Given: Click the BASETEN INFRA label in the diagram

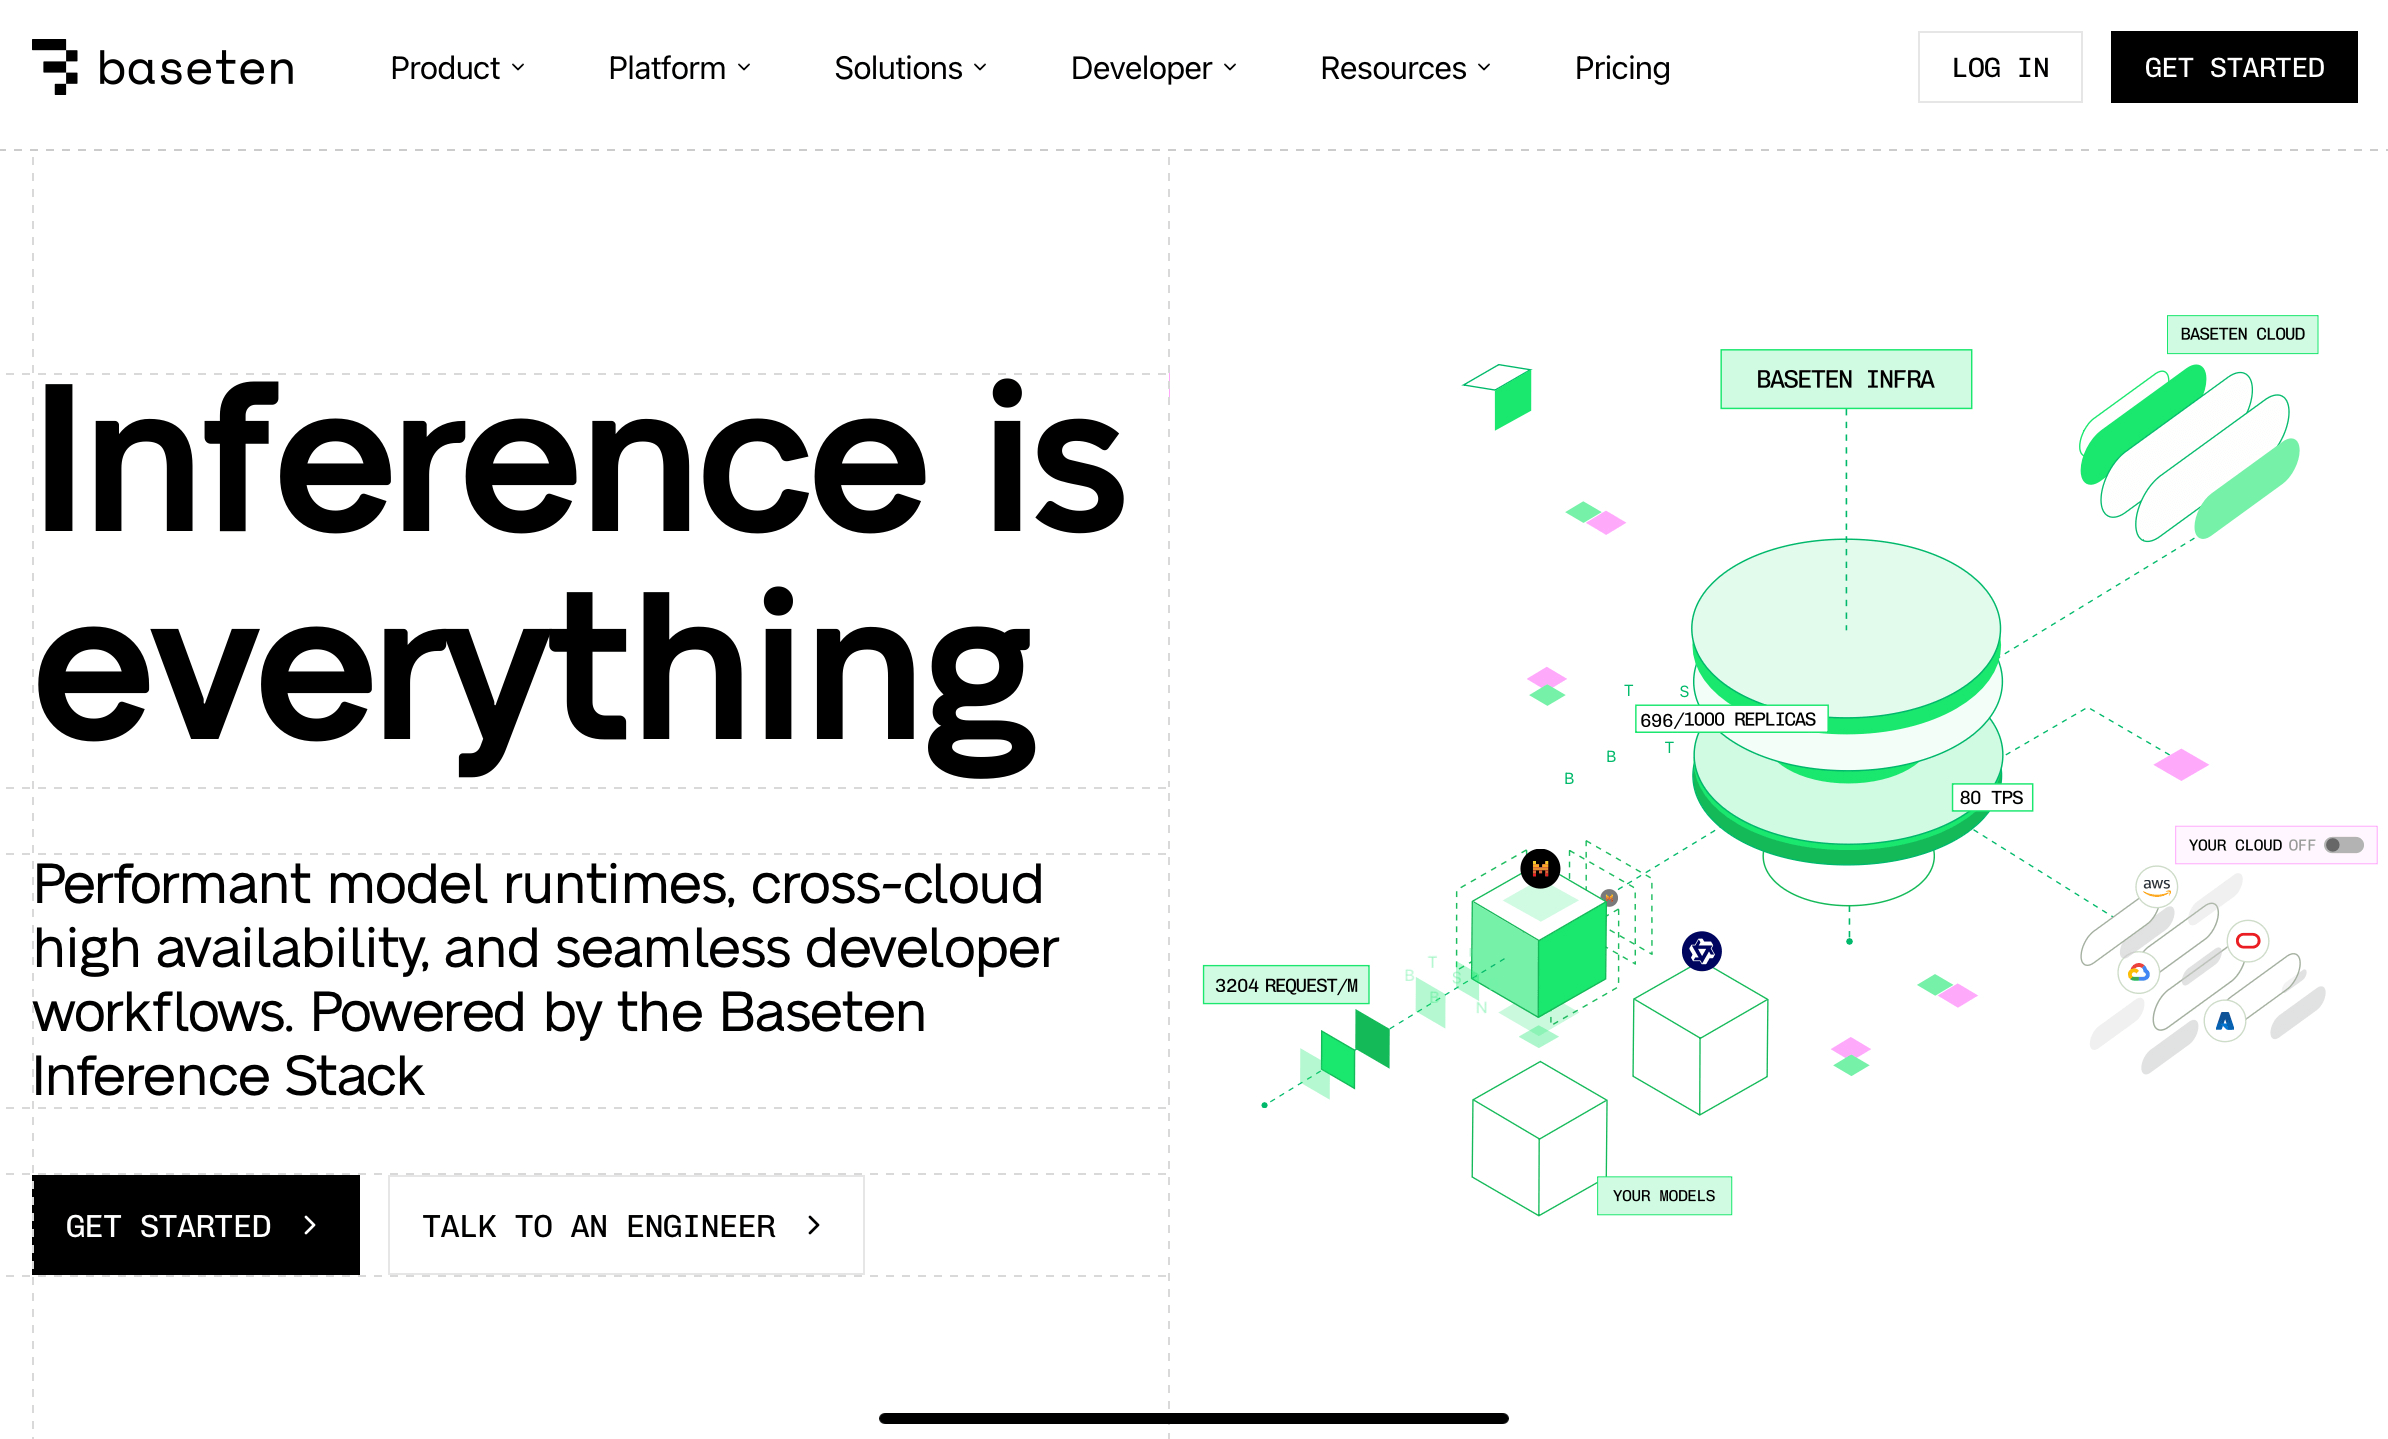Looking at the screenshot, I should click(x=1845, y=379).
